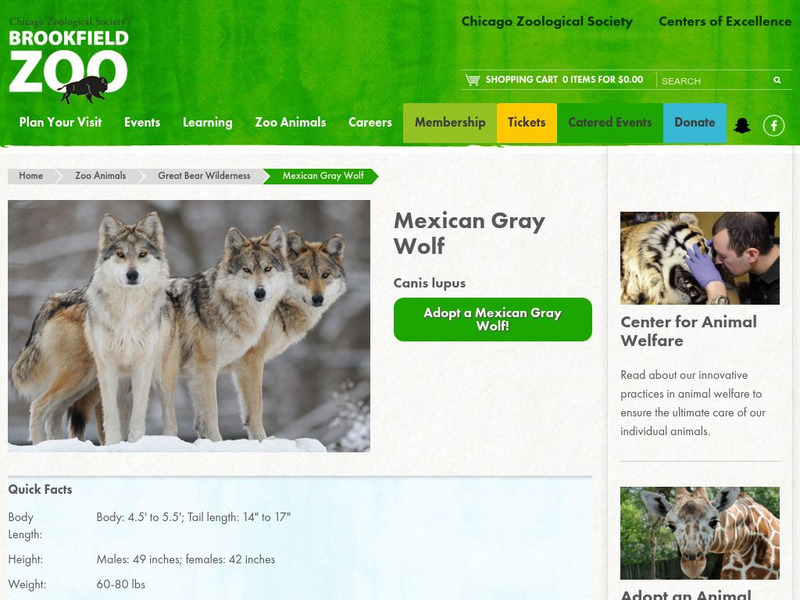The height and width of the screenshot is (600, 800).
Task: Open the Plan Your Visit menu
Action: [61, 122]
